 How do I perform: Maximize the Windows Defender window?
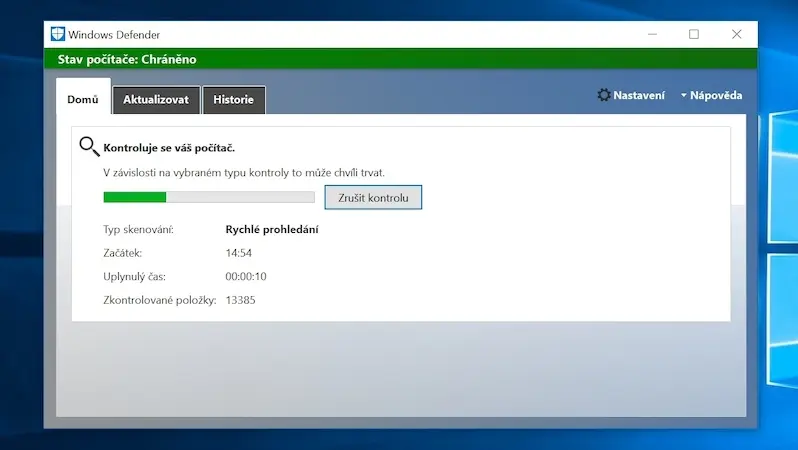coord(694,34)
